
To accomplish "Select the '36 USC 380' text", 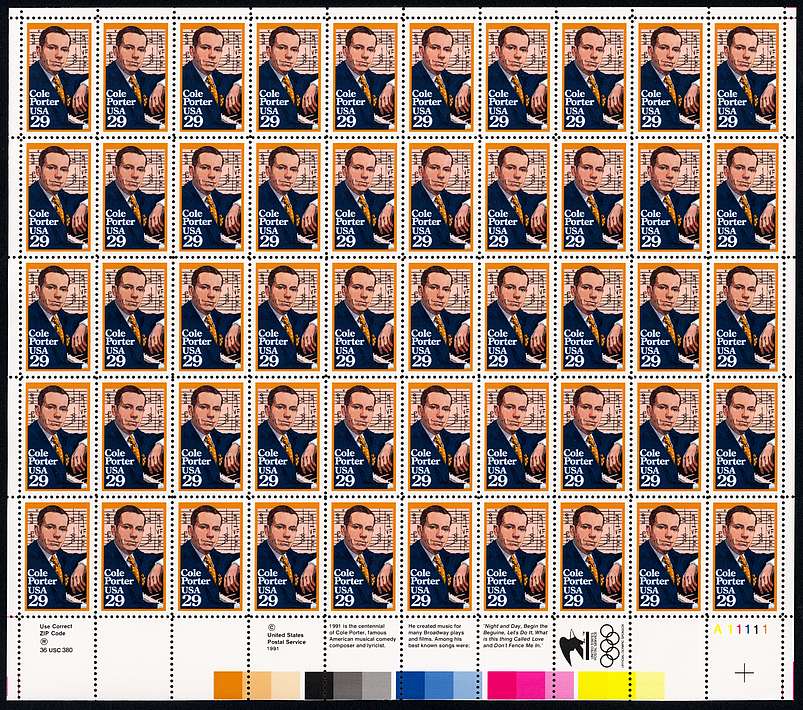I will 56,650.
